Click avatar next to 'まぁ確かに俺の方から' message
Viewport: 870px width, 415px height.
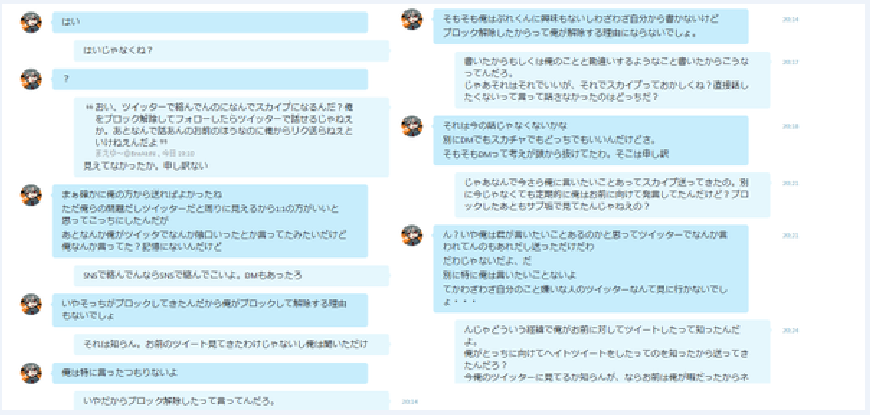pos(31,195)
